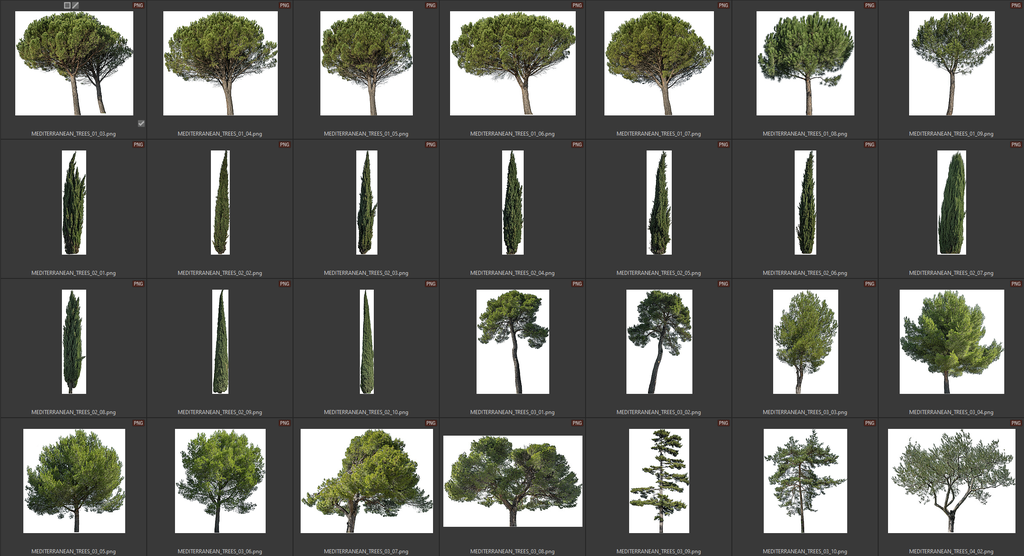Click the filename label MEDITERRANEAN_TREES_01_06.png
The height and width of the screenshot is (556, 1024).
512,133
